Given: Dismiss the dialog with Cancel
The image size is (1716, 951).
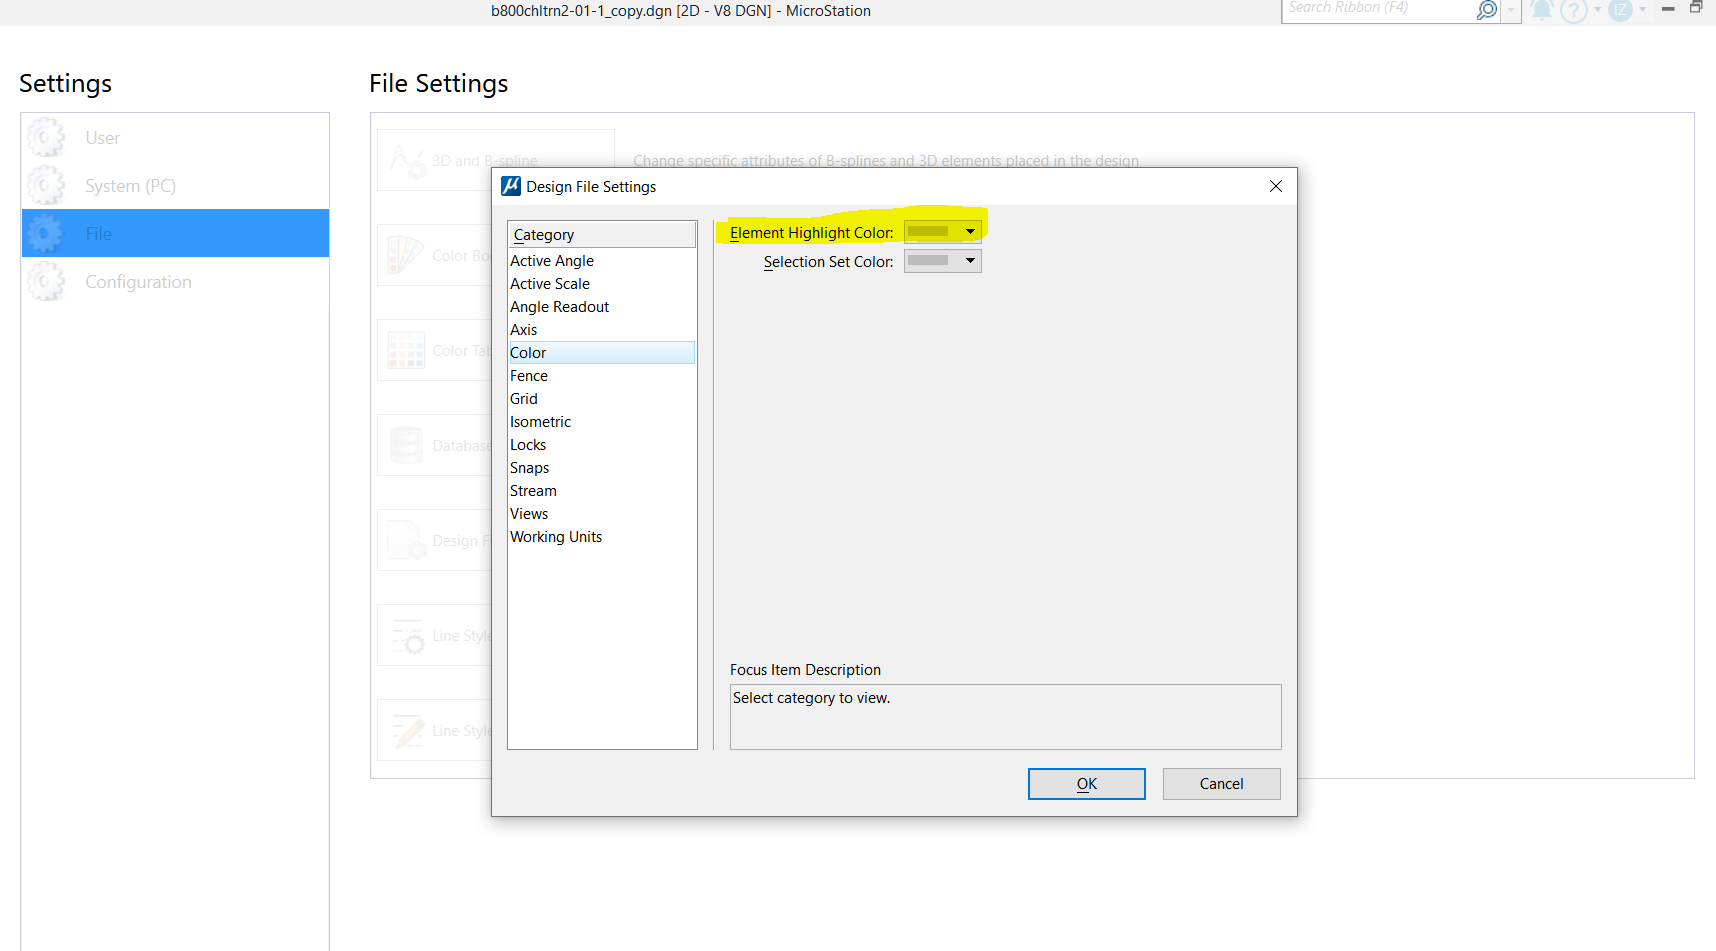Looking at the screenshot, I should (x=1221, y=783).
